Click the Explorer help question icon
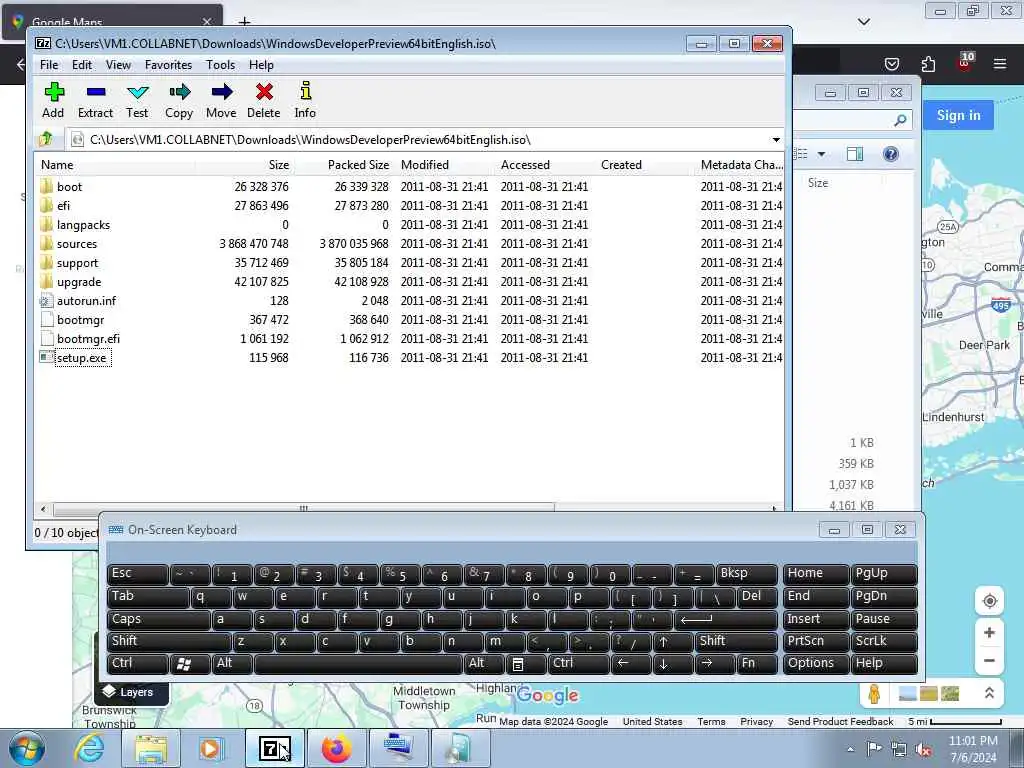The width and height of the screenshot is (1024, 768). (890, 154)
